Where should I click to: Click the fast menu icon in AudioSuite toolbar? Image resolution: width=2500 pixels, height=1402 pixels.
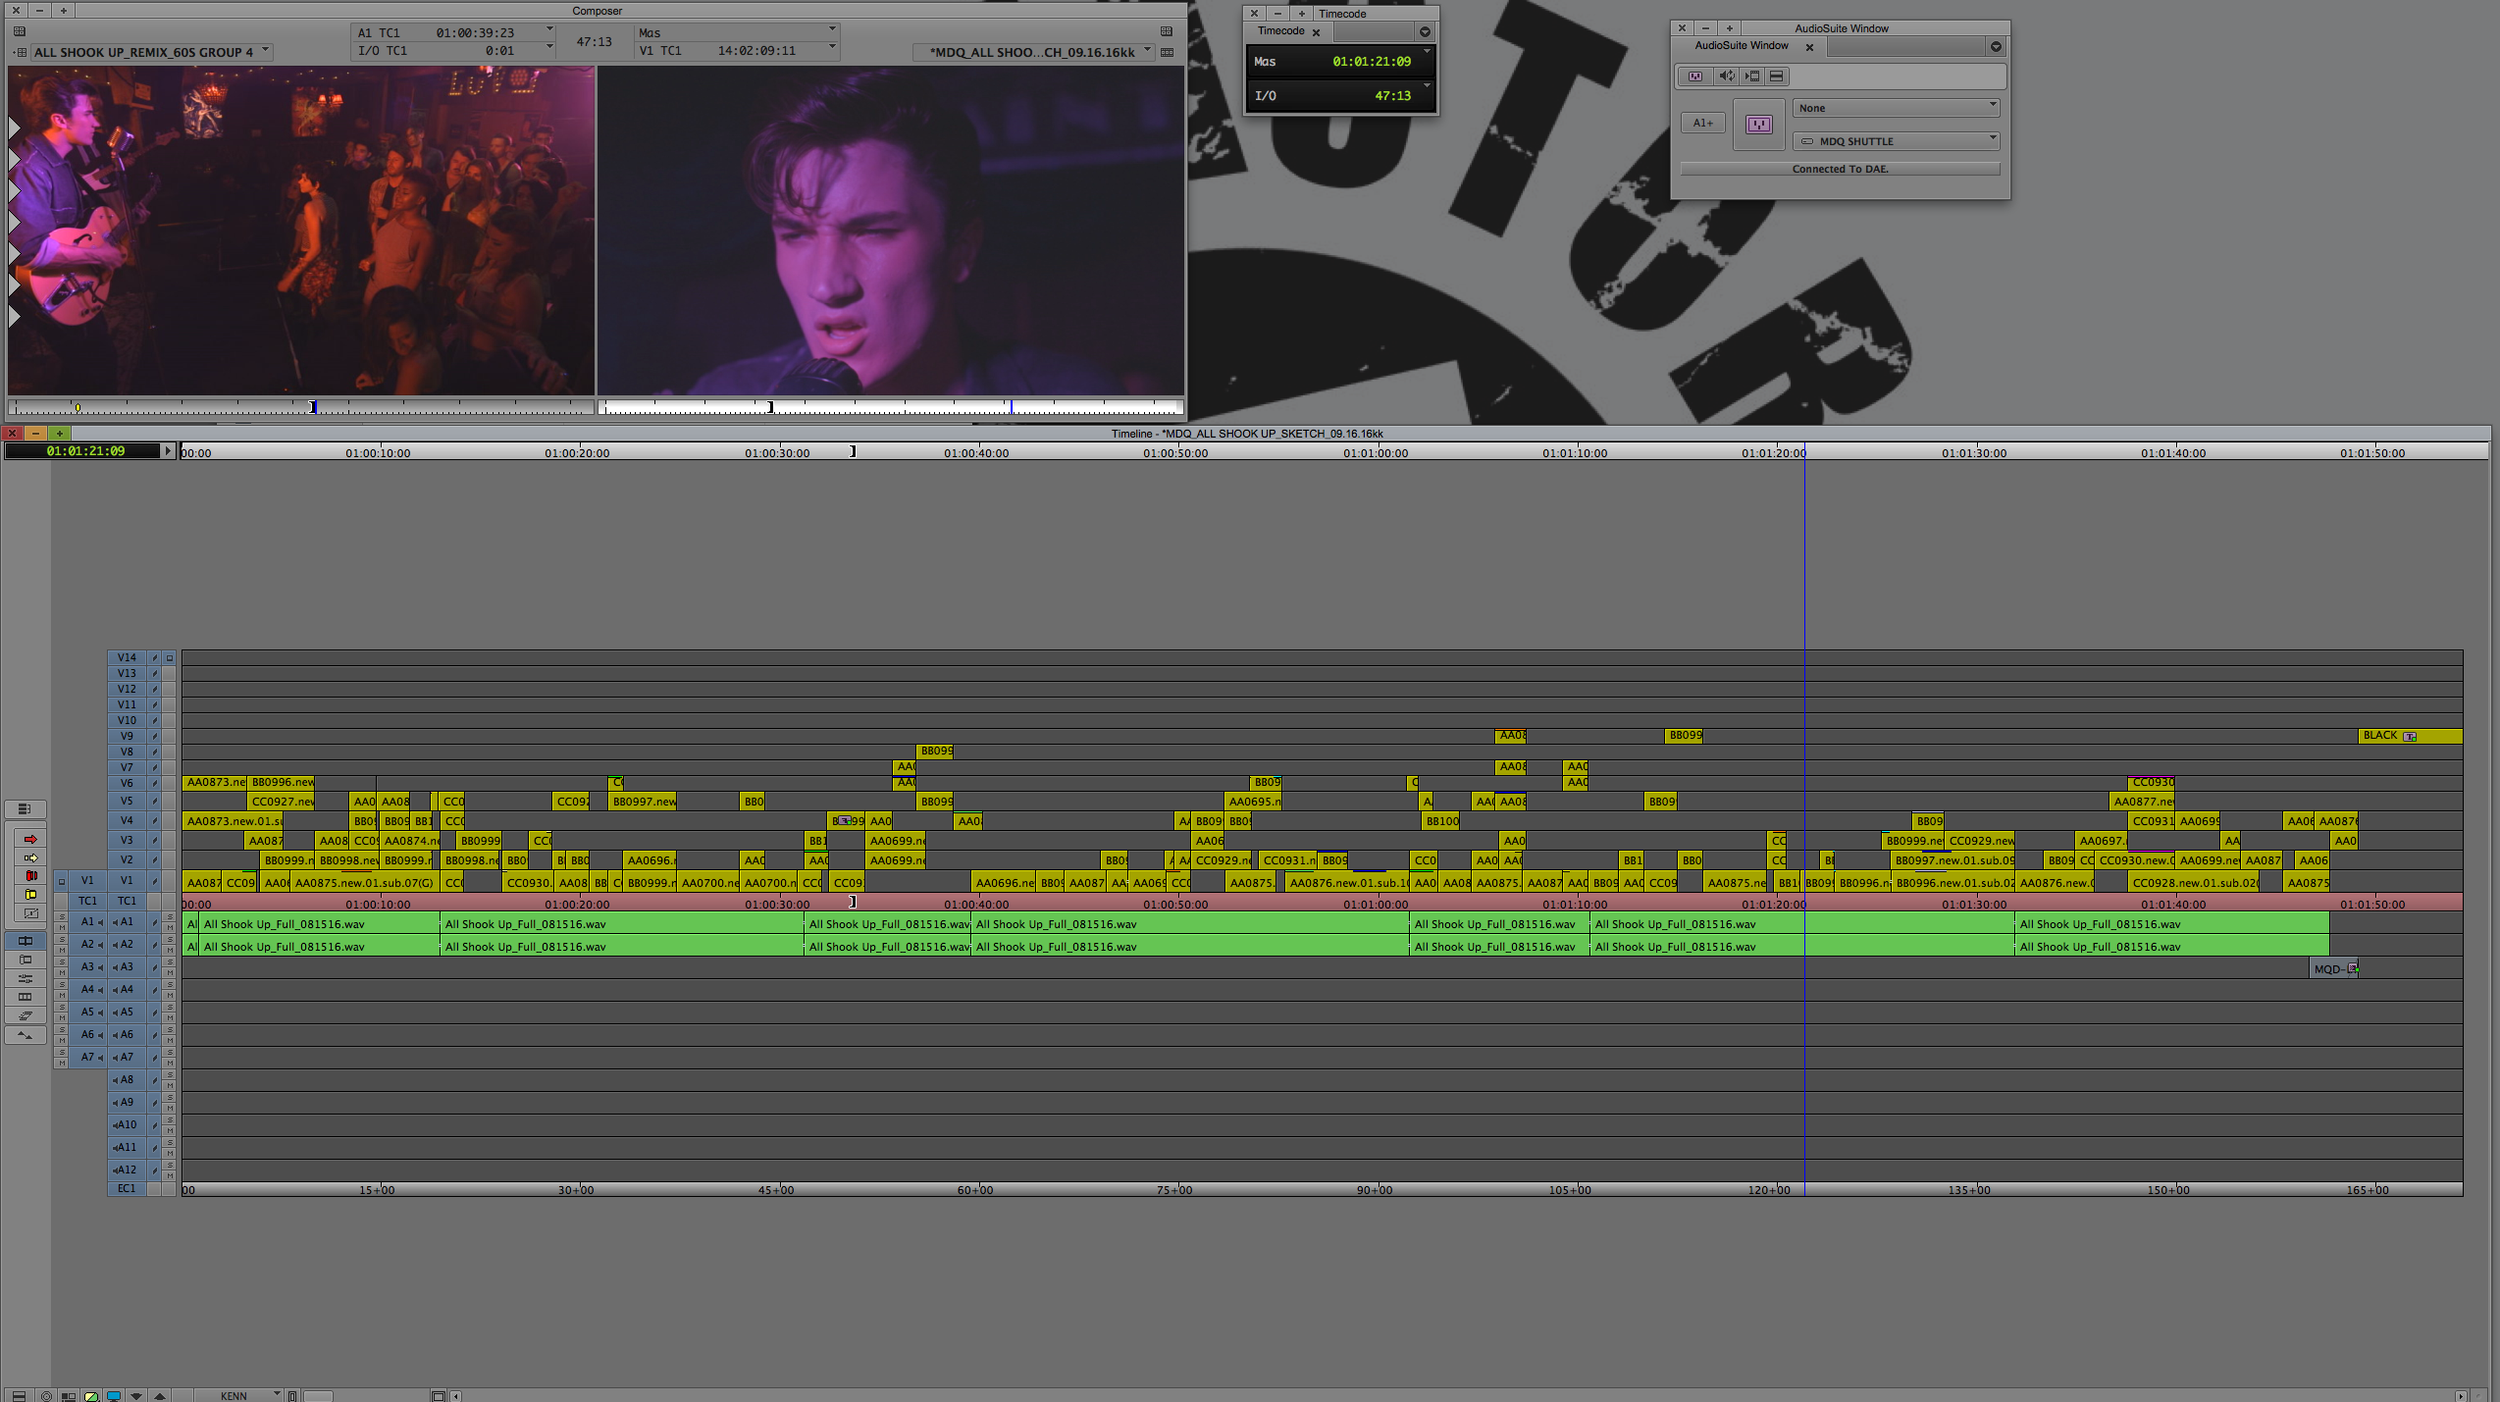point(1776,76)
